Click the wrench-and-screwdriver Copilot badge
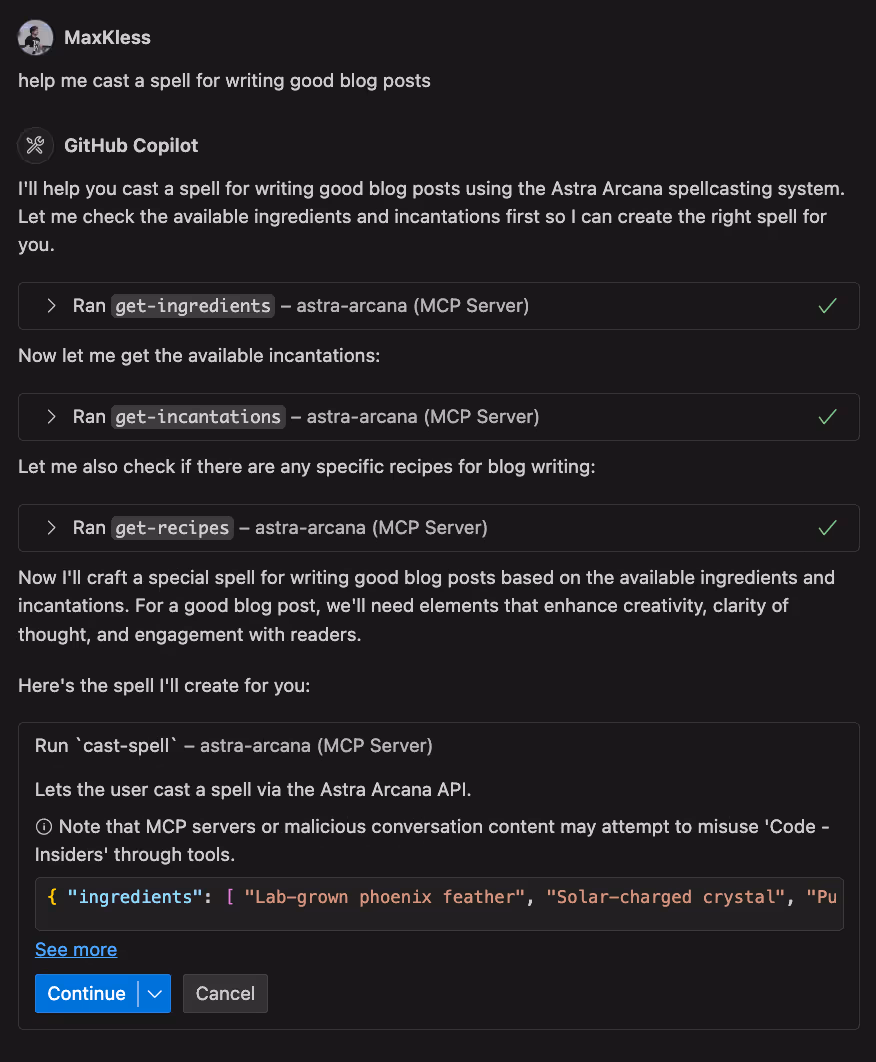The height and width of the screenshot is (1062, 876). [35, 145]
